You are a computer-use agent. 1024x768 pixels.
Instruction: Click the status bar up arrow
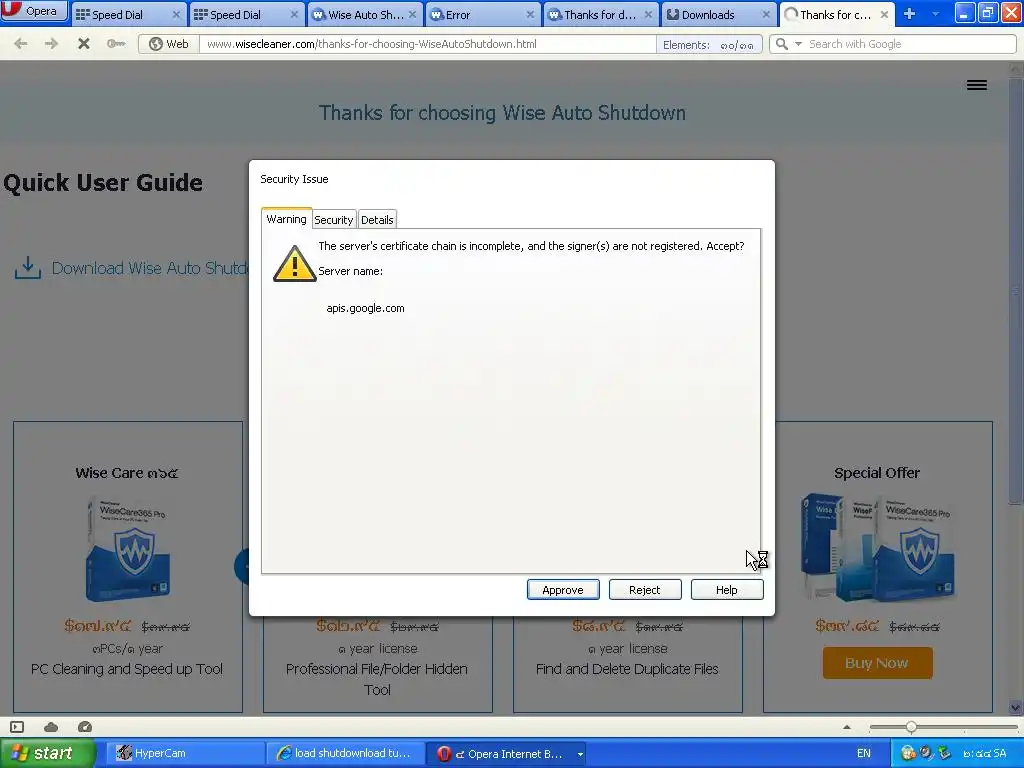[847, 727]
